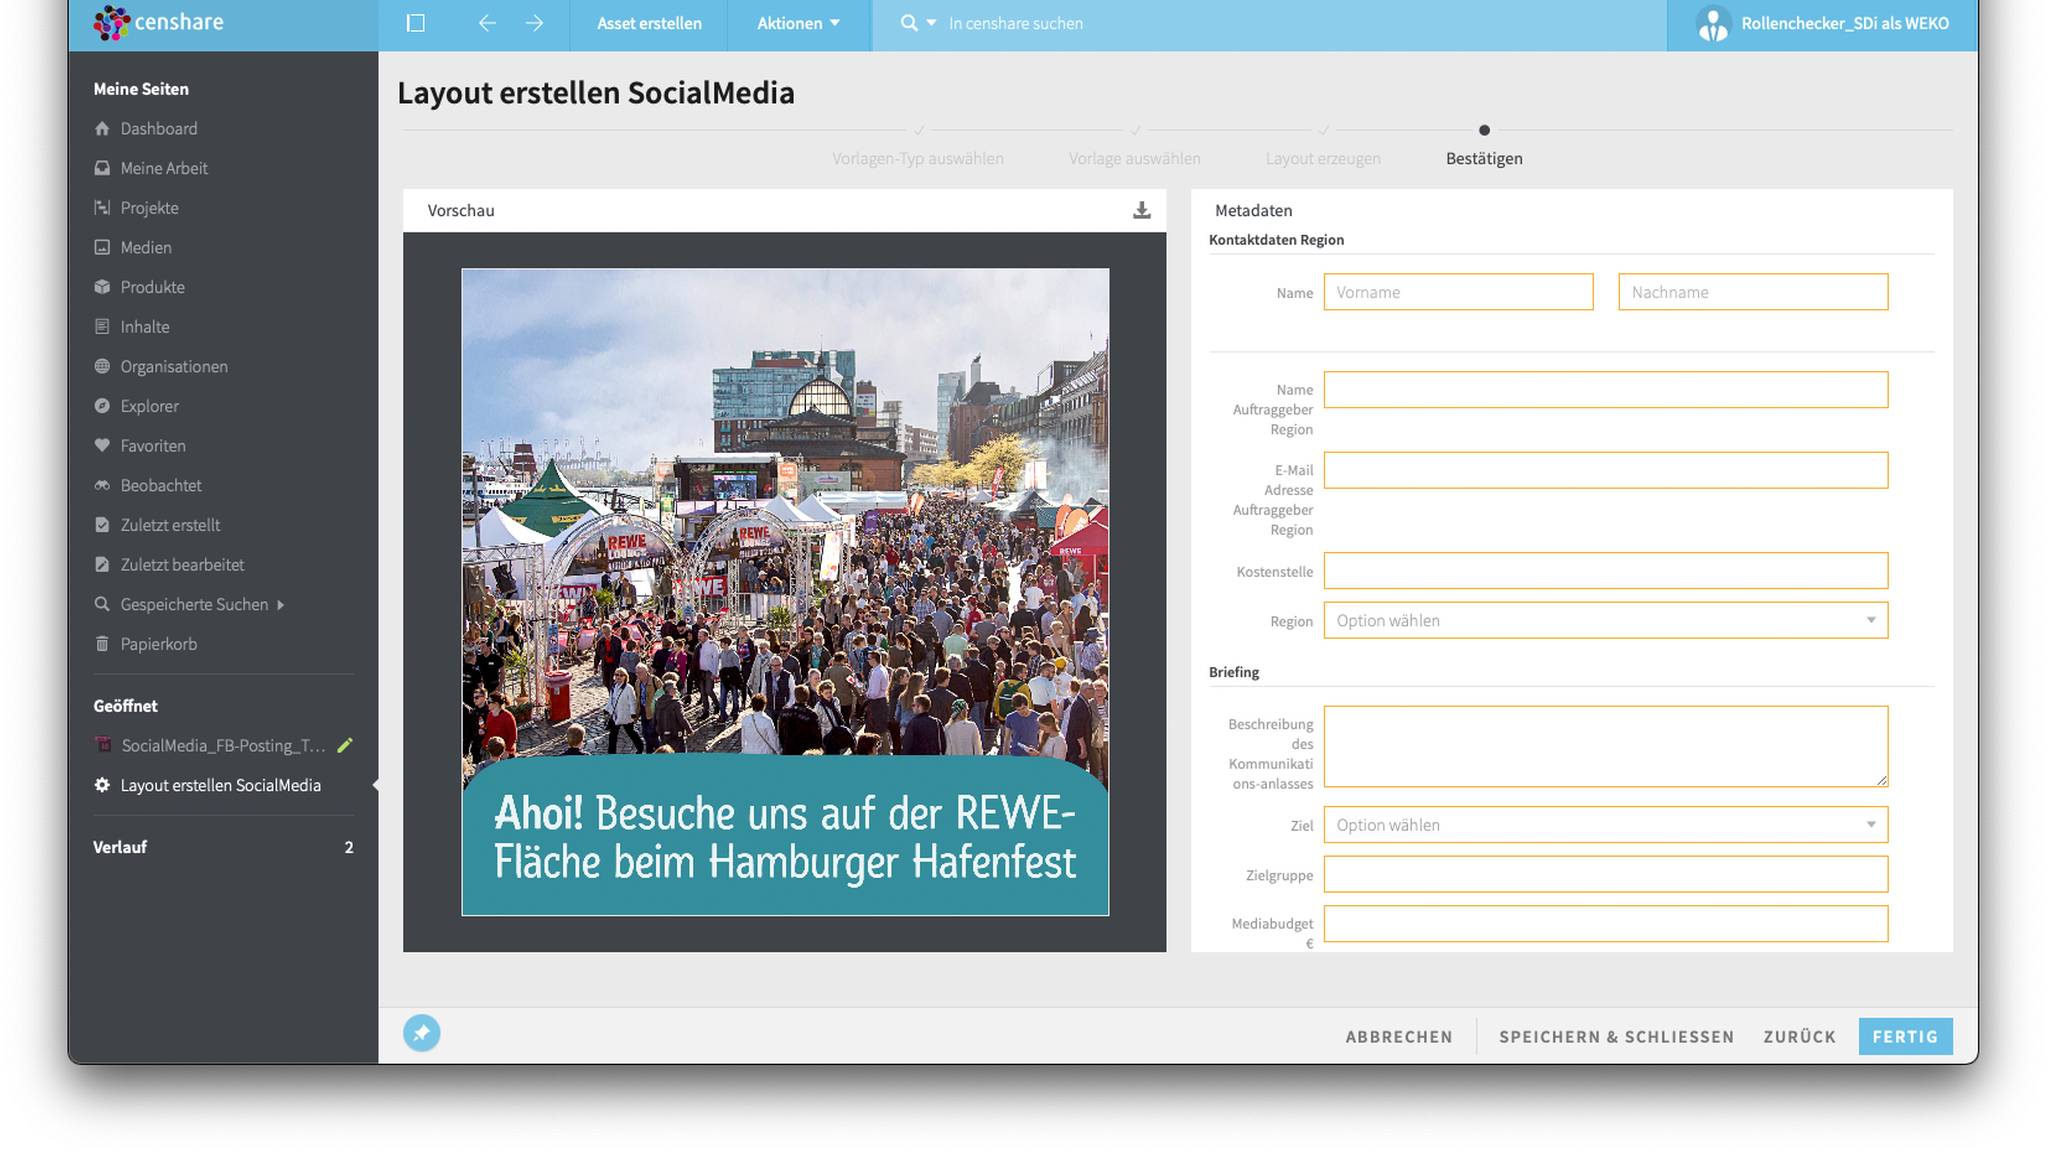Click the censhare logo
The height and width of the screenshot is (1156, 2048).
[158, 22]
